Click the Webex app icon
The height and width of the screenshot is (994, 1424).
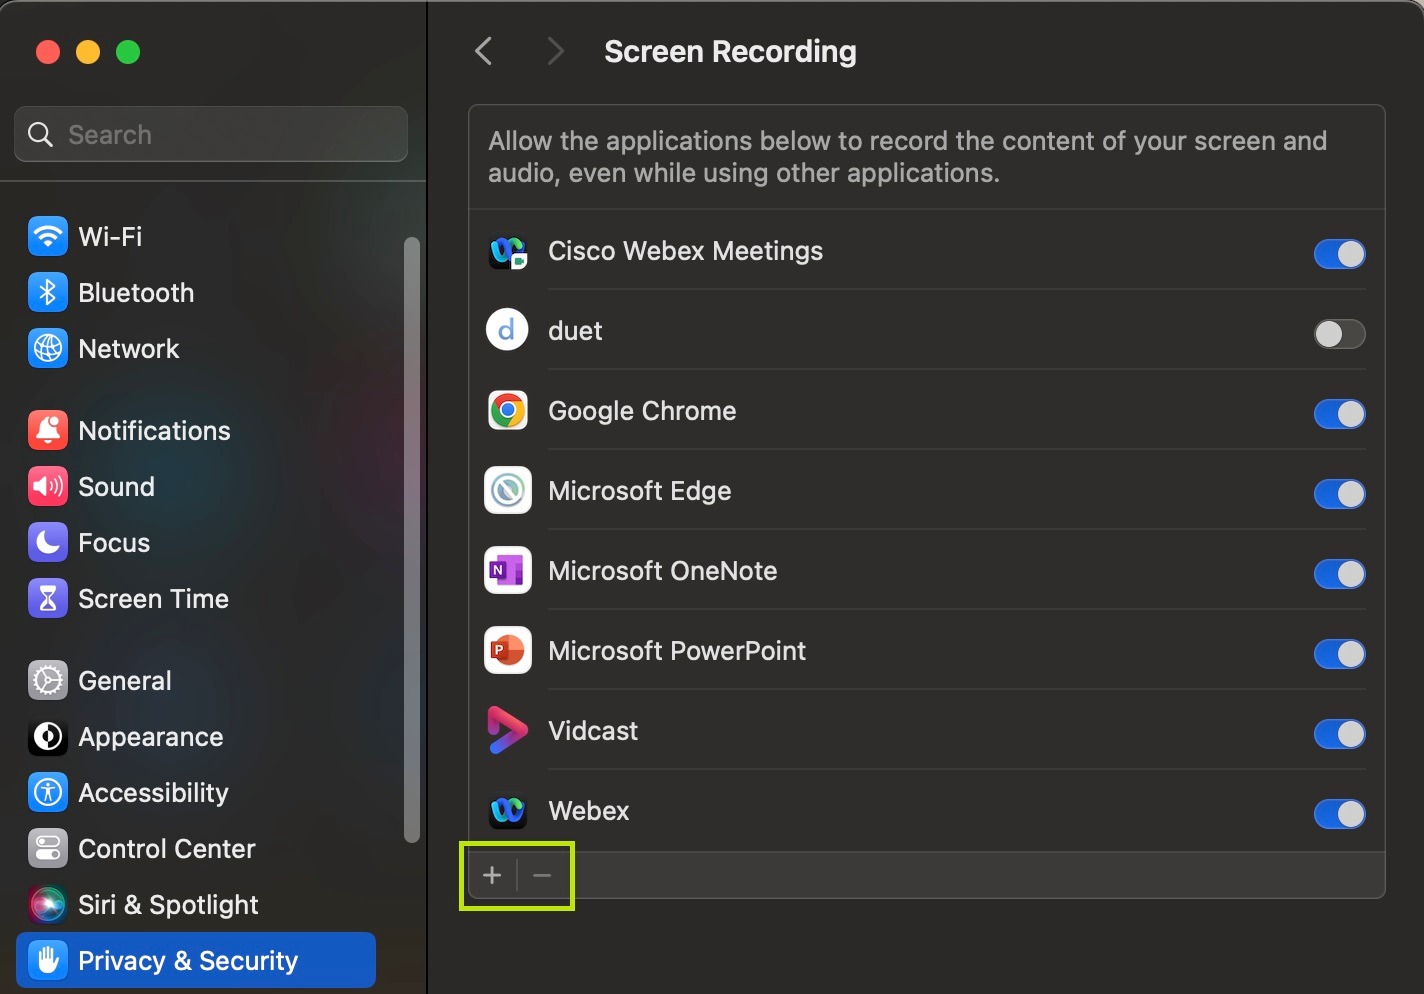tap(508, 810)
